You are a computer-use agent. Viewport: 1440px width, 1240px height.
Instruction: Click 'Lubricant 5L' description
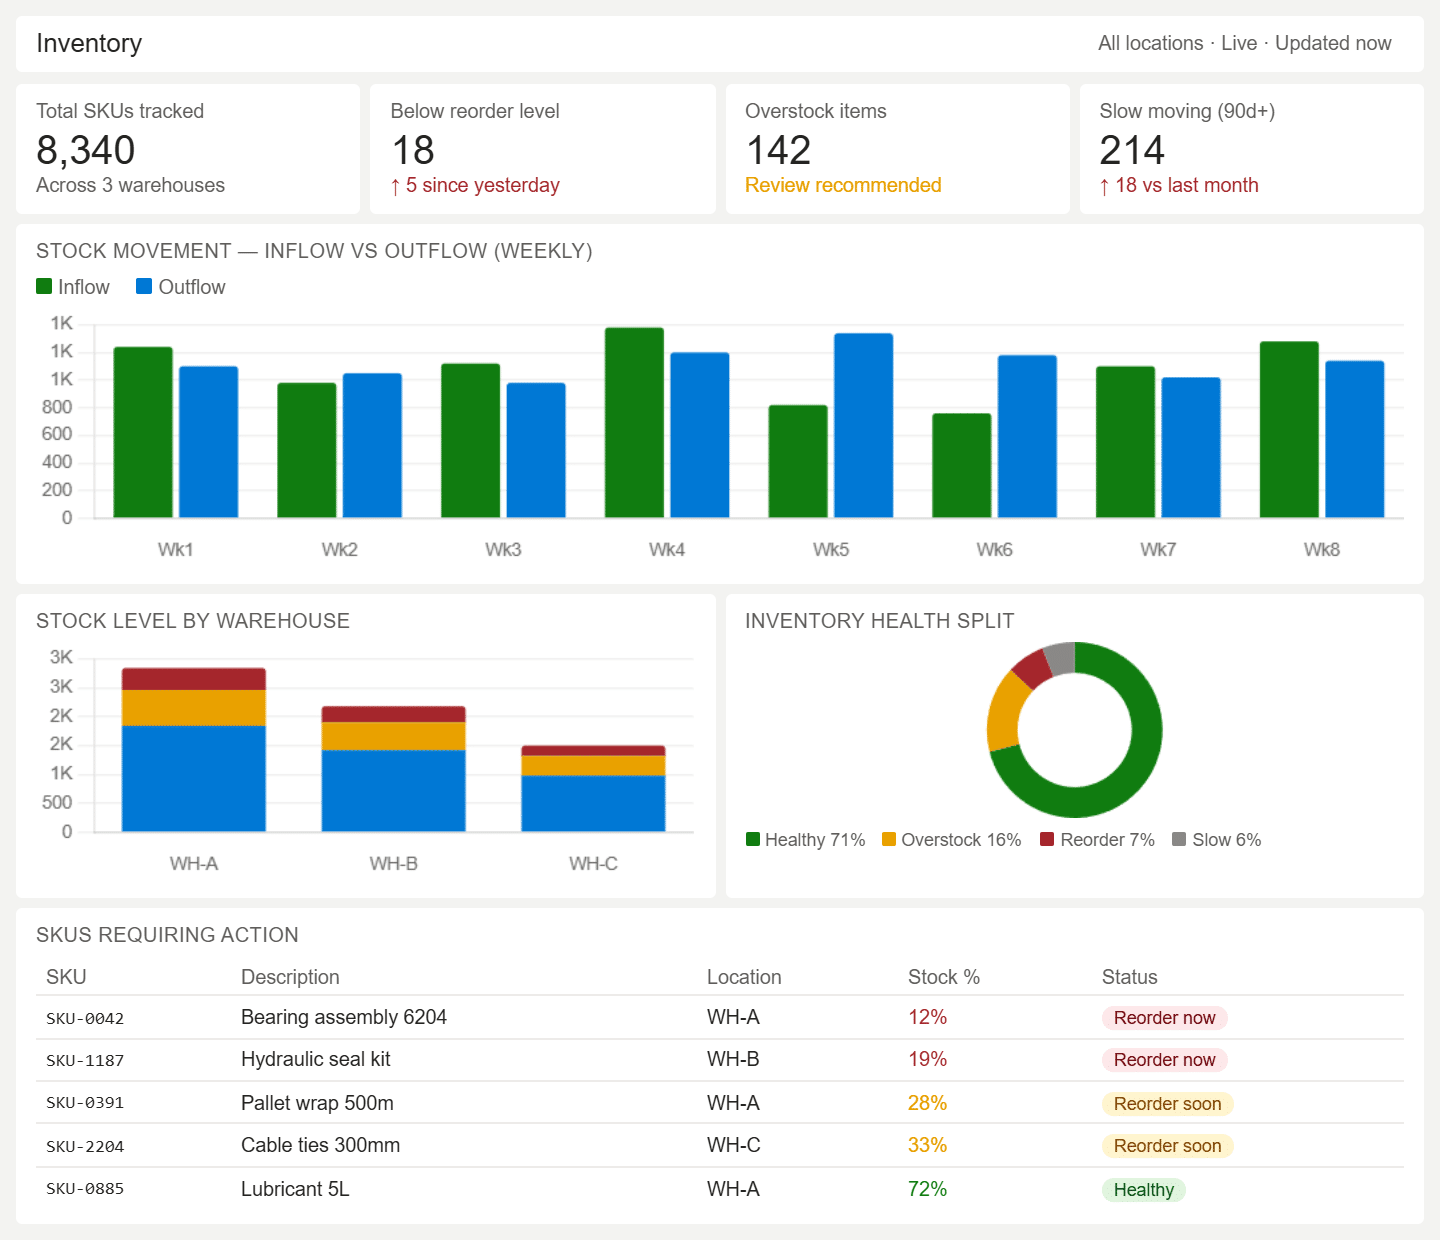(295, 1189)
